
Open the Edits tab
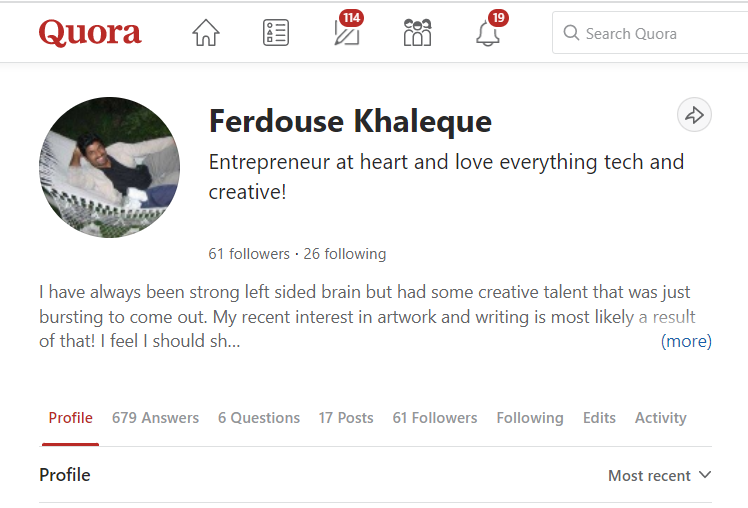(x=599, y=418)
